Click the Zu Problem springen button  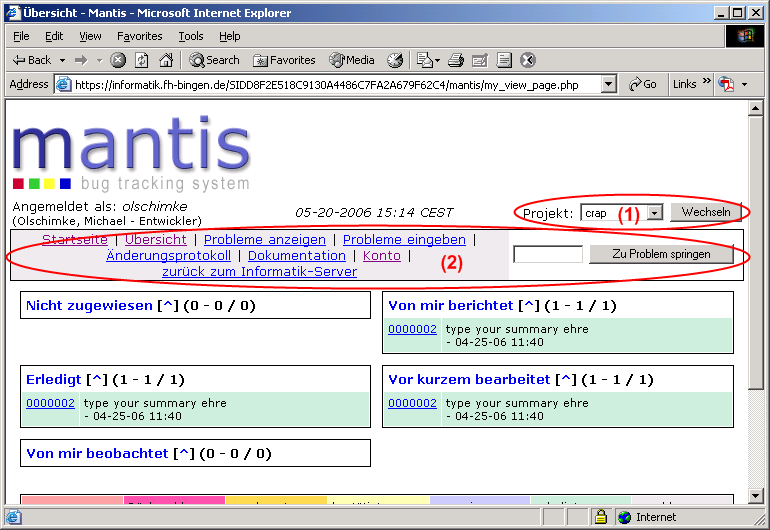pyautogui.click(x=661, y=254)
